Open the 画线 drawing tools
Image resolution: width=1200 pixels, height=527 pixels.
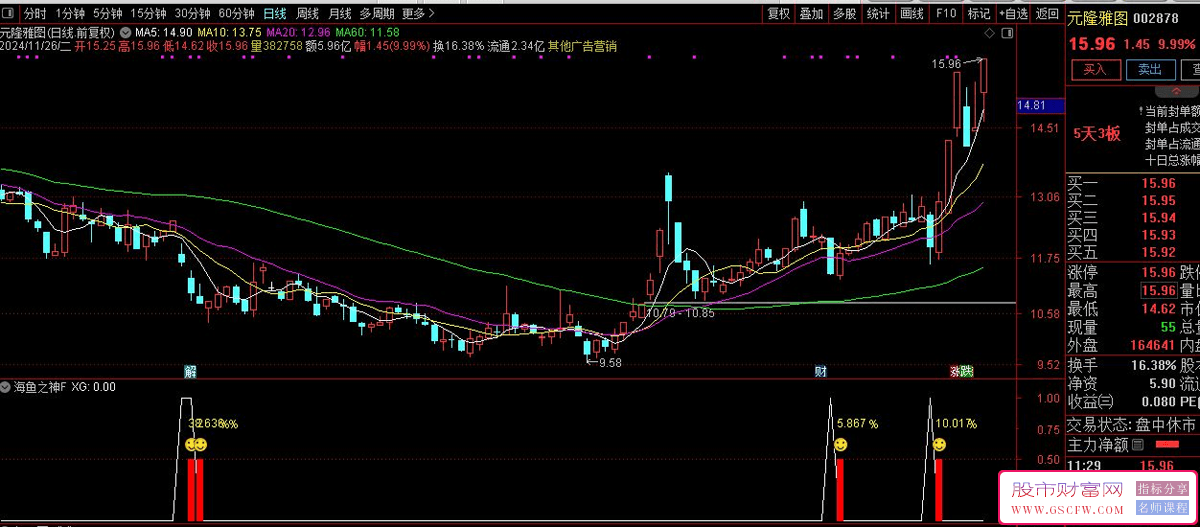911,14
